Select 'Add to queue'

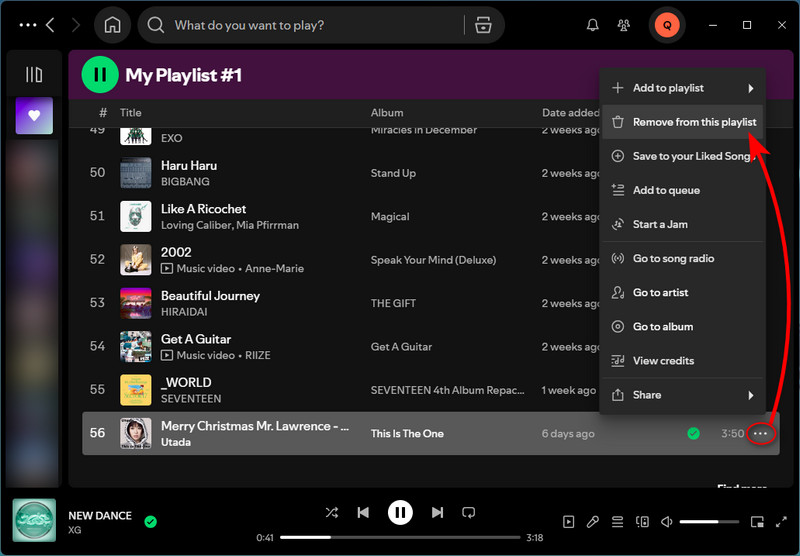click(682, 190)
